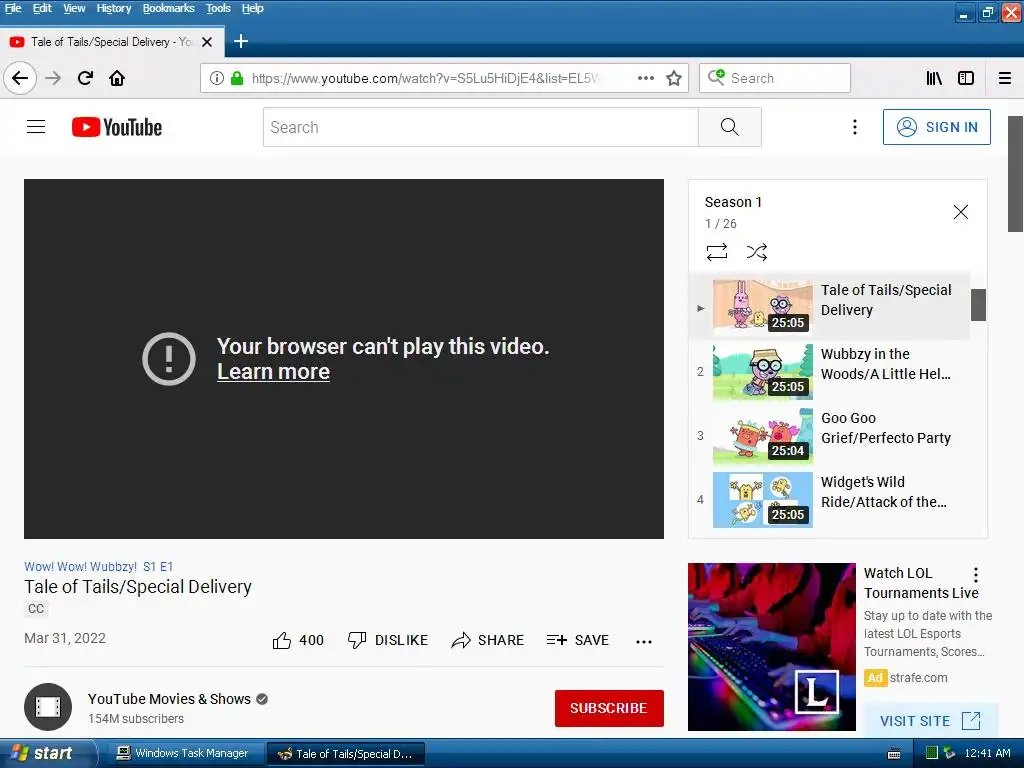Toggle shuffle playlist icon
Image resolution: width=1024 pixels, height=768 pixels.
(x=757, y=252)
